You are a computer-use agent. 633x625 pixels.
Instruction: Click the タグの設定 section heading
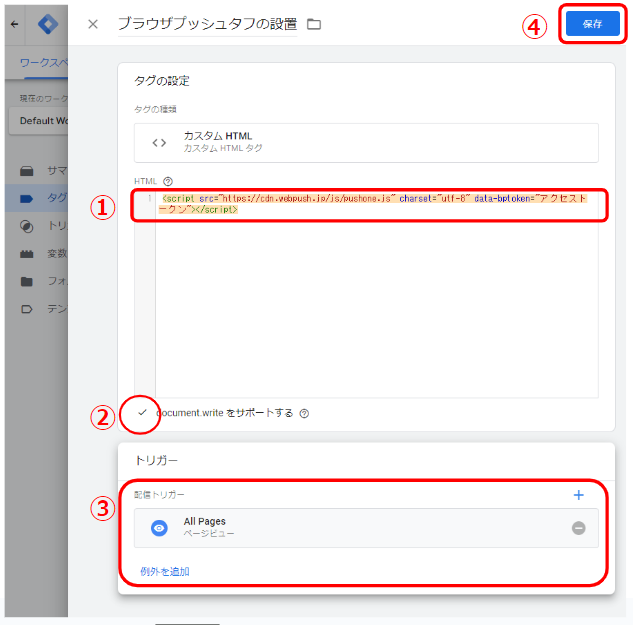point(161,81)
